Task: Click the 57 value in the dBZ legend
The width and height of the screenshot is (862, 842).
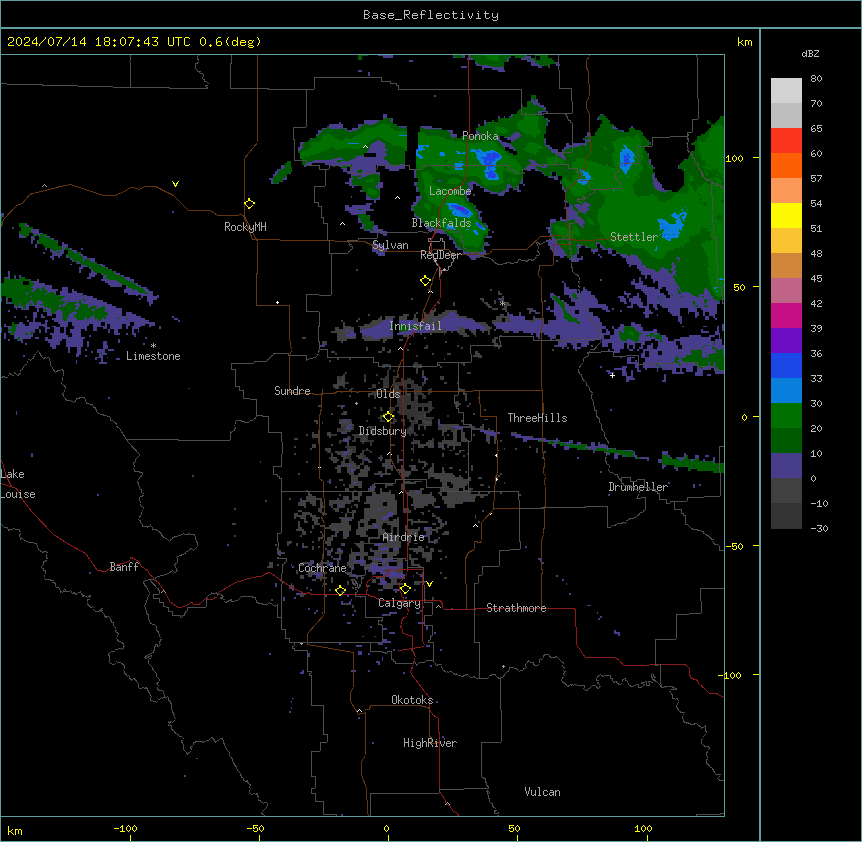Action: click(816, 179)
